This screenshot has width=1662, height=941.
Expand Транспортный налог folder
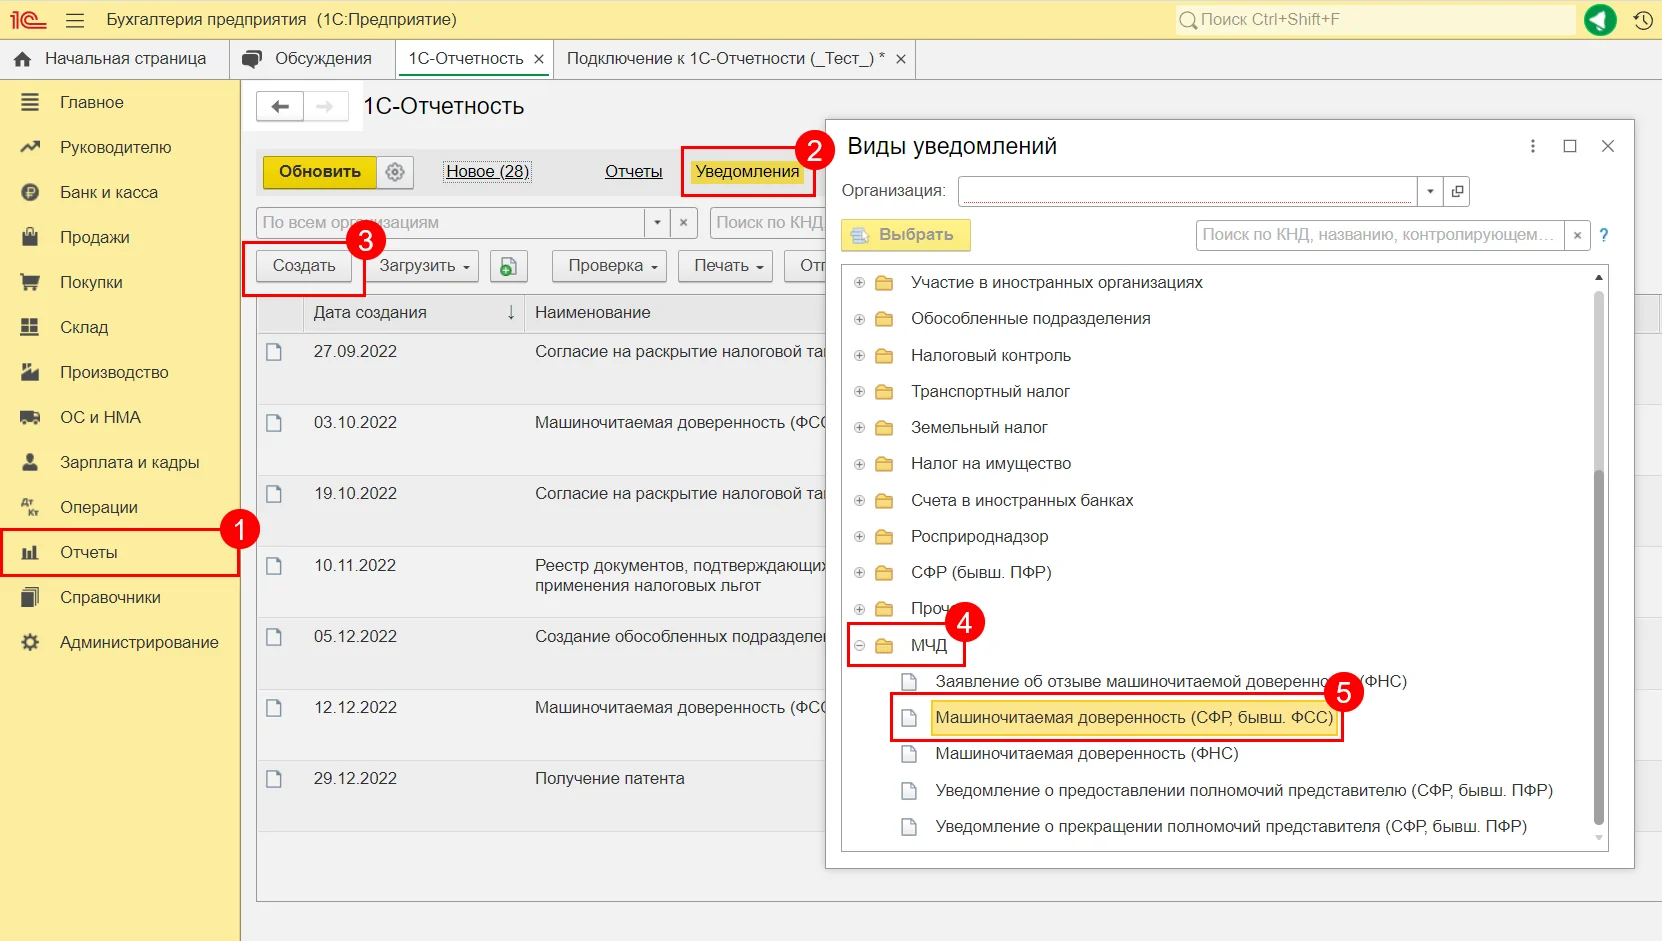point(859,392)
